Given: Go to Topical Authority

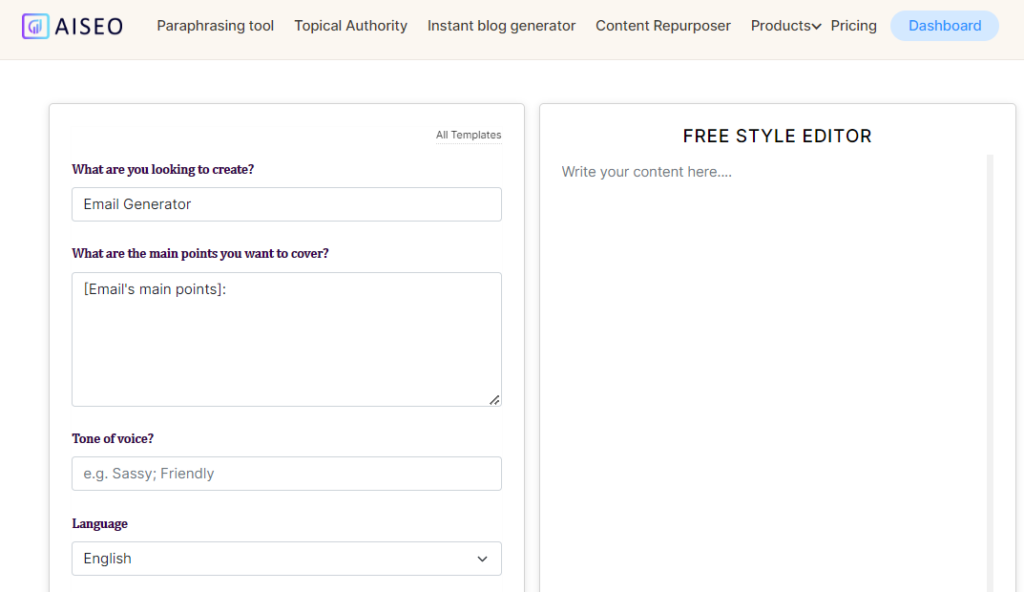Looking at the screenshot, I should tap(350, 26).
